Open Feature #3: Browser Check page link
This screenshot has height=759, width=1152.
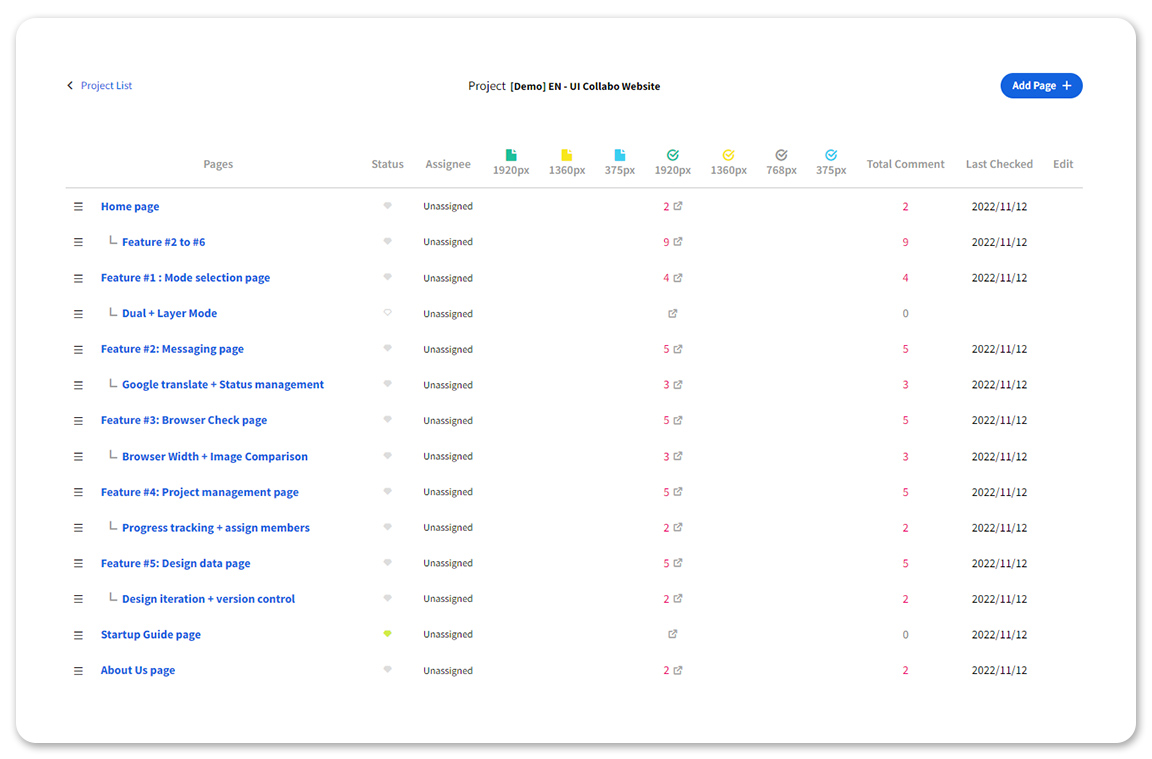[x=184, y=421]
